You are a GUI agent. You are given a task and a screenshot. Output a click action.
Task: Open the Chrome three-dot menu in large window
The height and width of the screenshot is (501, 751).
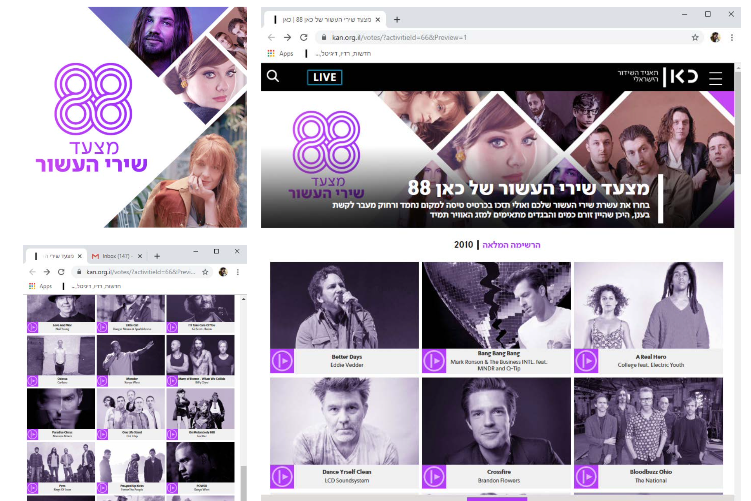(731, 37)
